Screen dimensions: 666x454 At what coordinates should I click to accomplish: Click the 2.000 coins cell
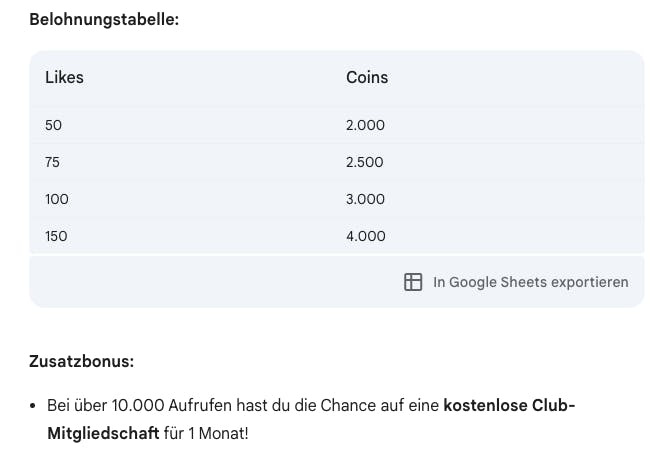coord(365,125)
